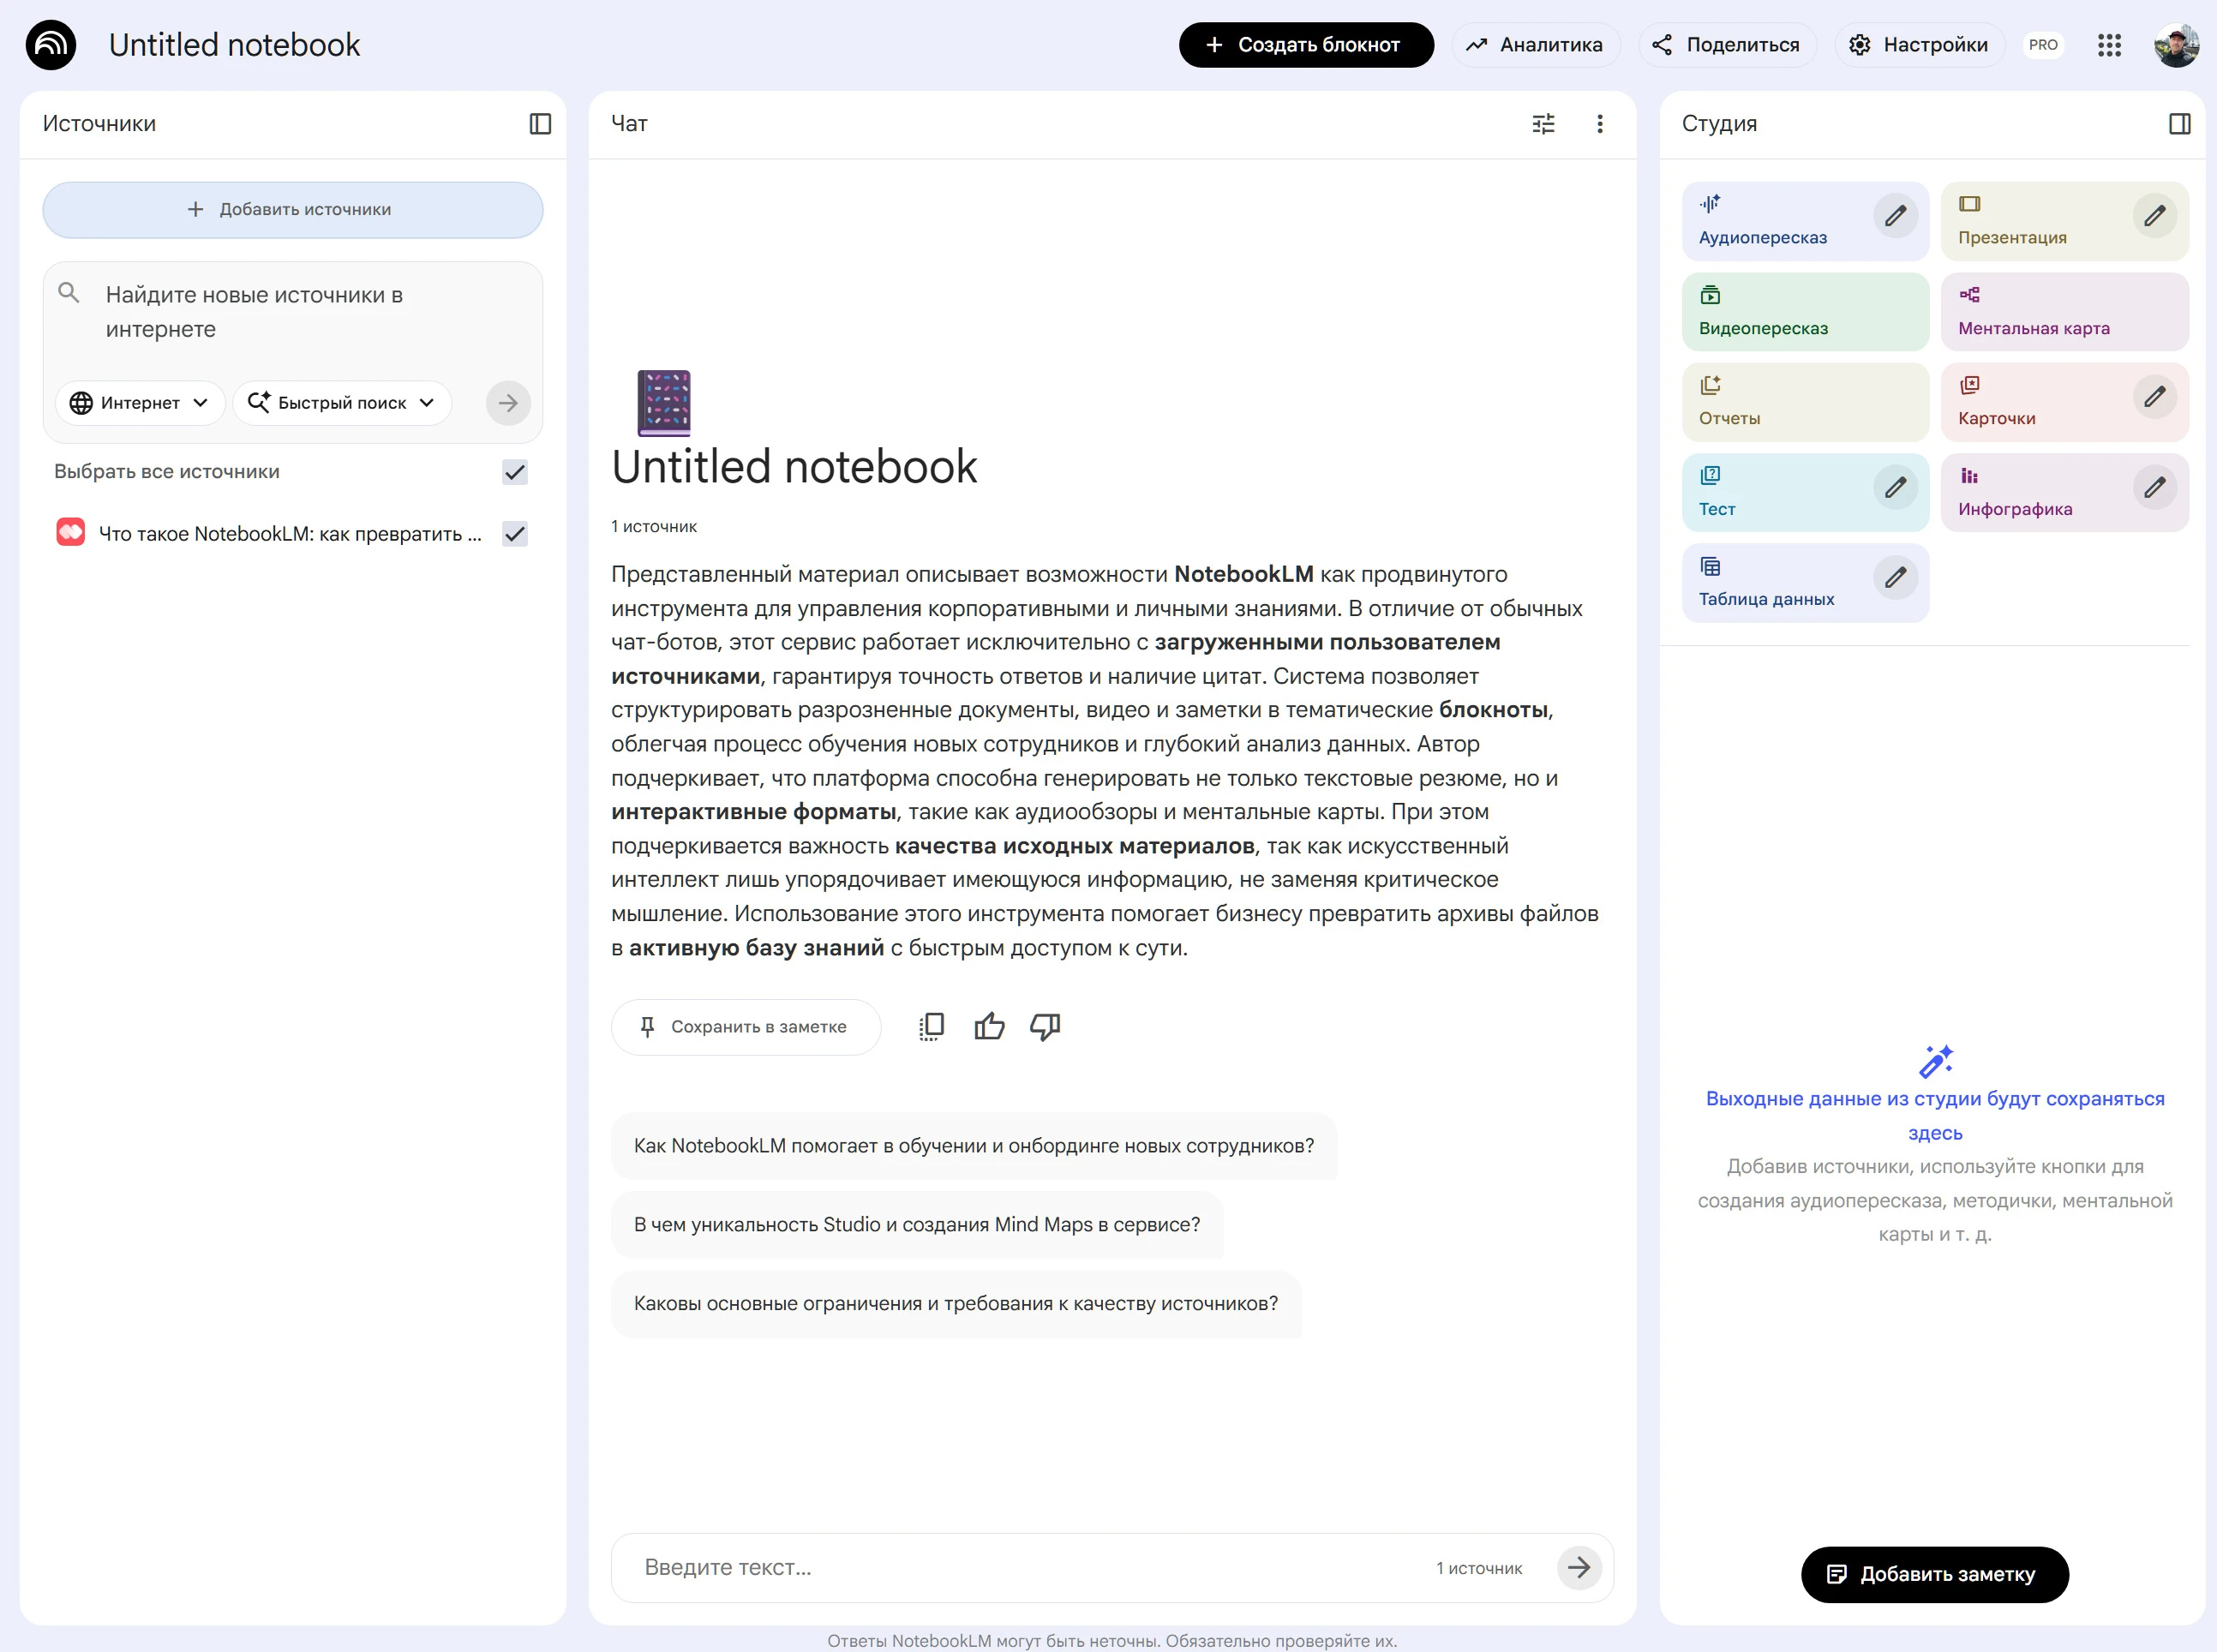Uncheck the Что такое NotebookLM source checkbox

tap(515, 534)
